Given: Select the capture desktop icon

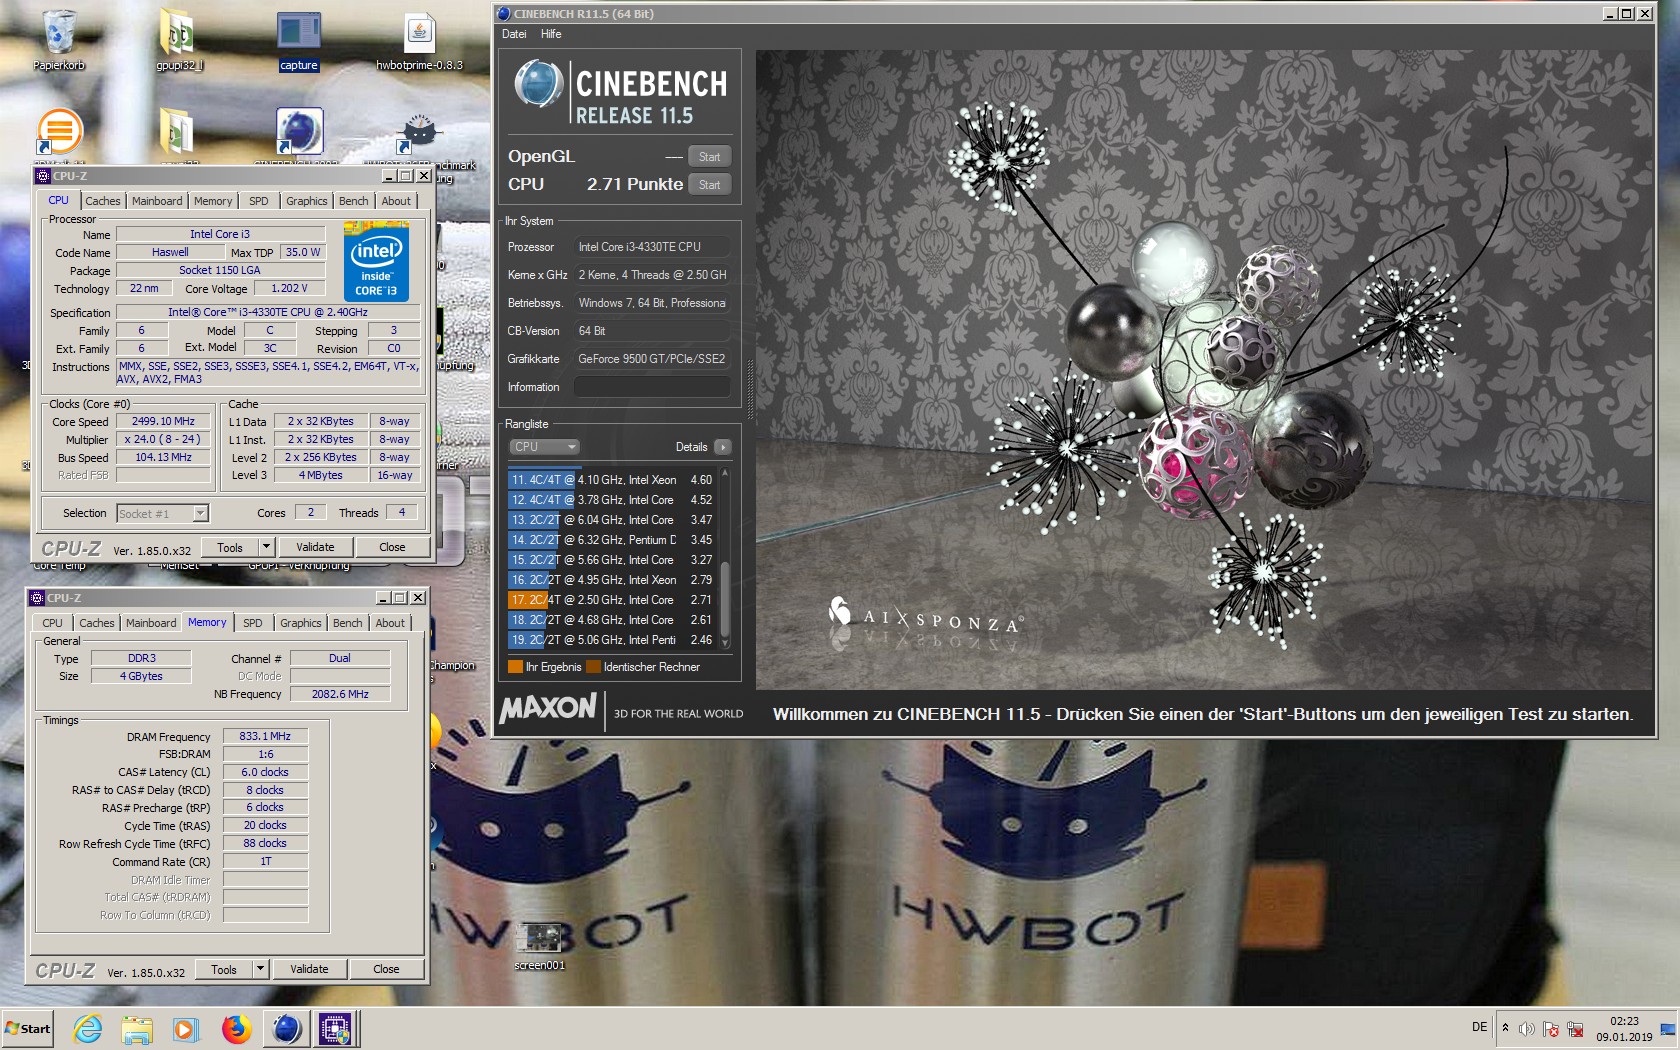Looking at the screenshot, I should [x=298, y=40].
